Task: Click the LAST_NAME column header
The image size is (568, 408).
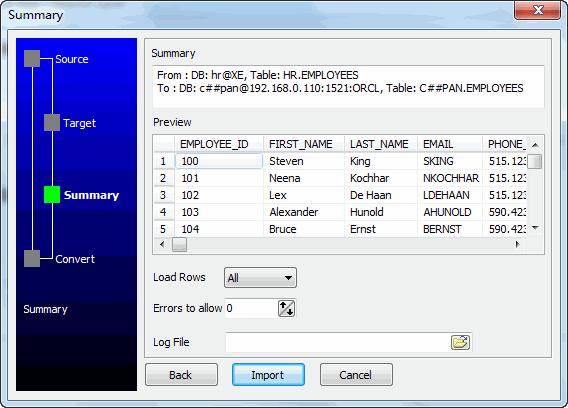Action: pyautogui.click(x=381, y=144)
